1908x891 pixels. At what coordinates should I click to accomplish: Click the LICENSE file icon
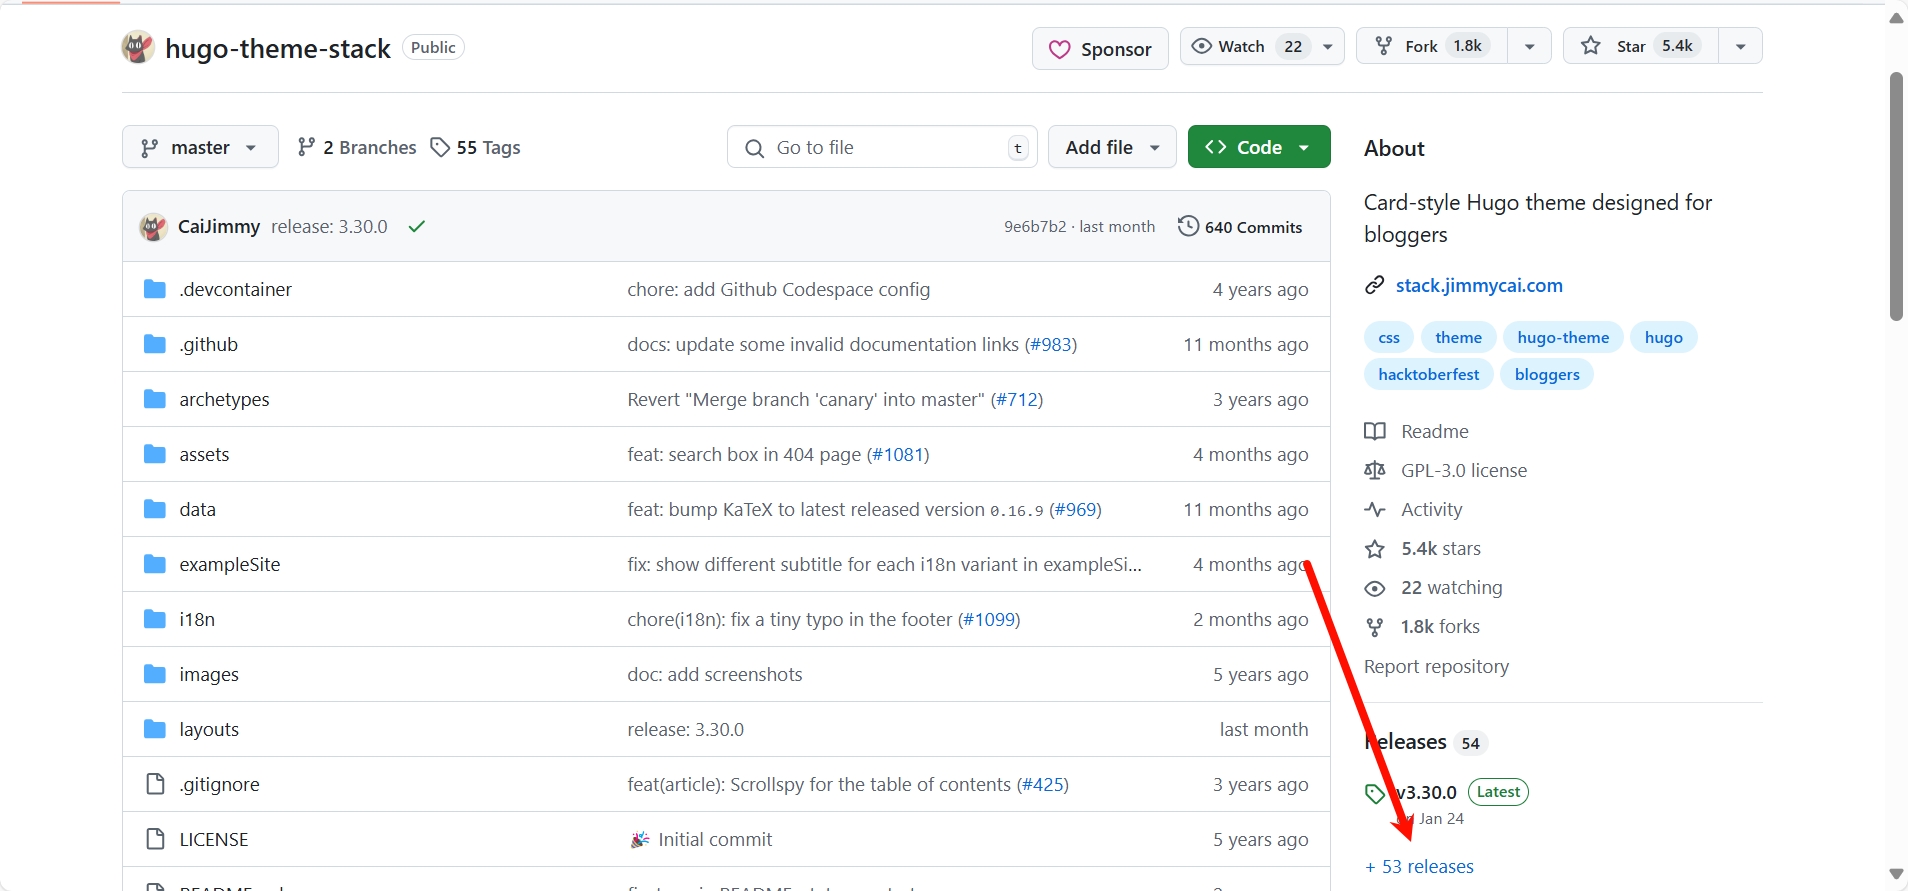pos(155,839)
